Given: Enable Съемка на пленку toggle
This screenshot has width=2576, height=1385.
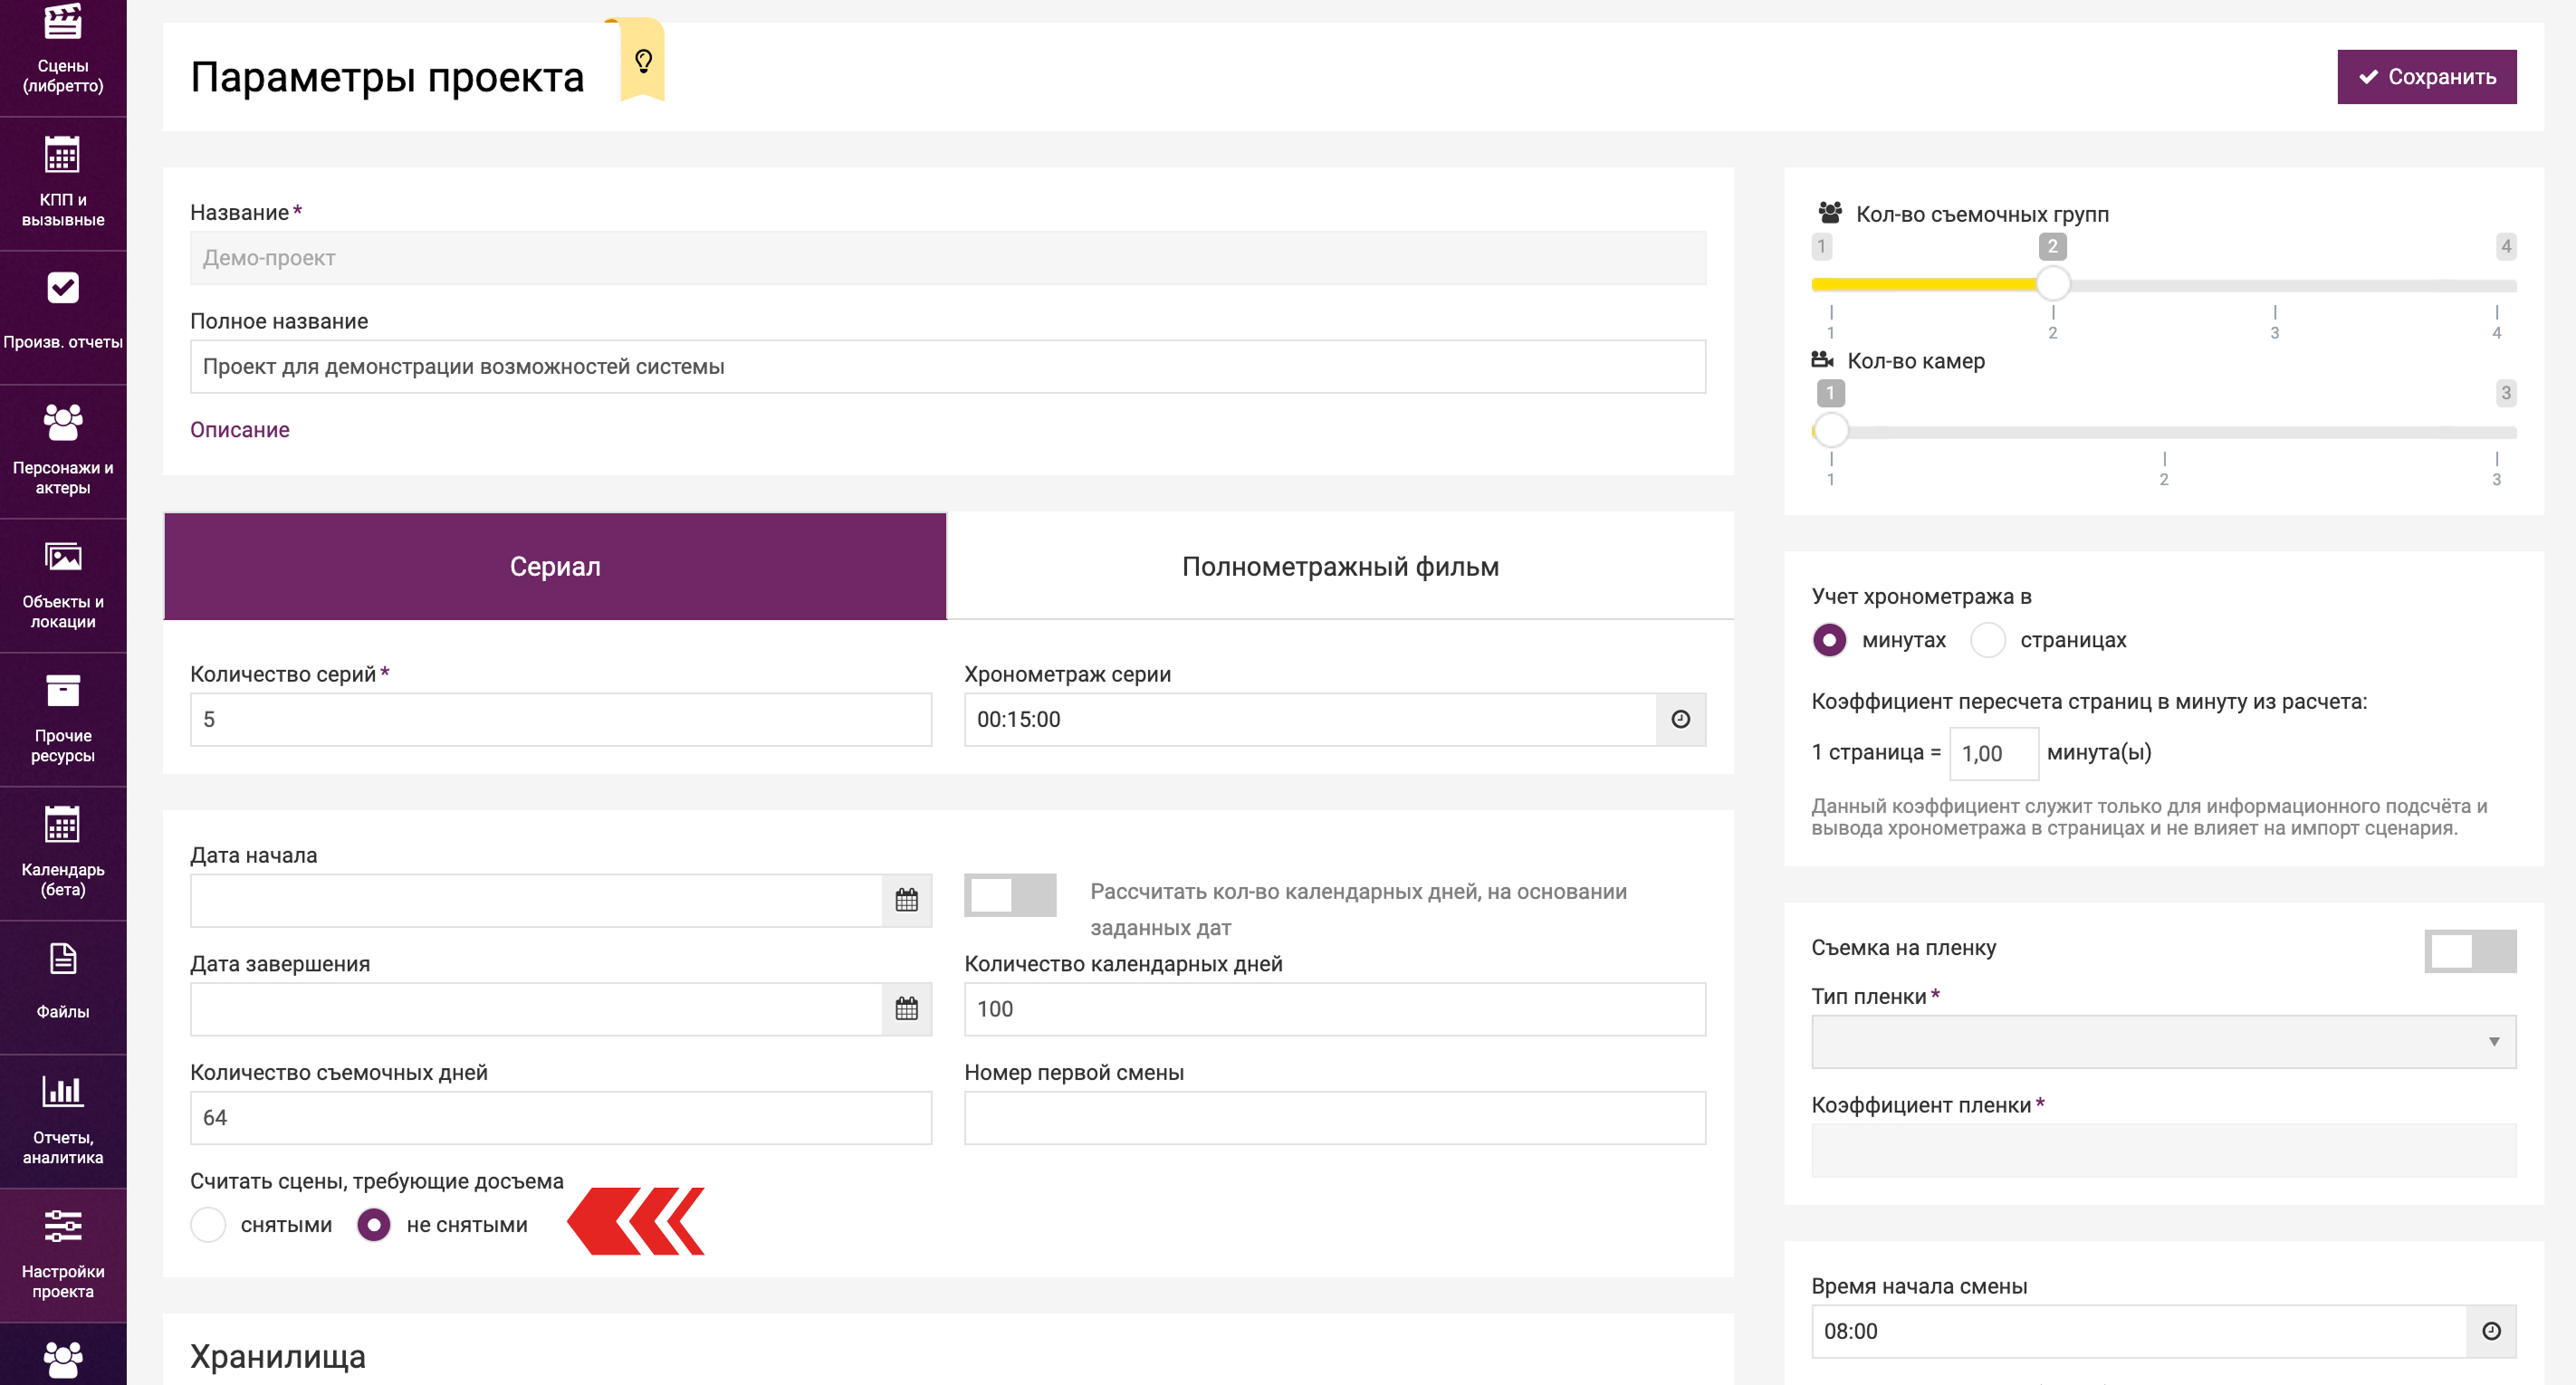Looking at the screenshot, I should point(2469,951).
